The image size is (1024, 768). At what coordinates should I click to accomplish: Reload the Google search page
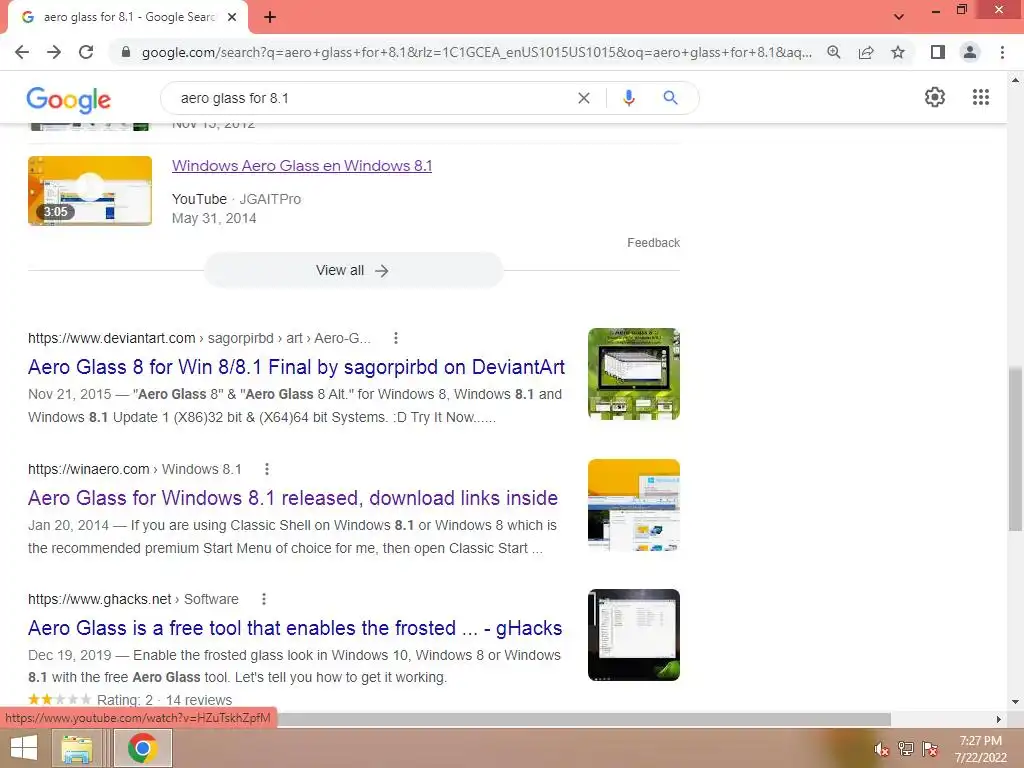(86, 52)
